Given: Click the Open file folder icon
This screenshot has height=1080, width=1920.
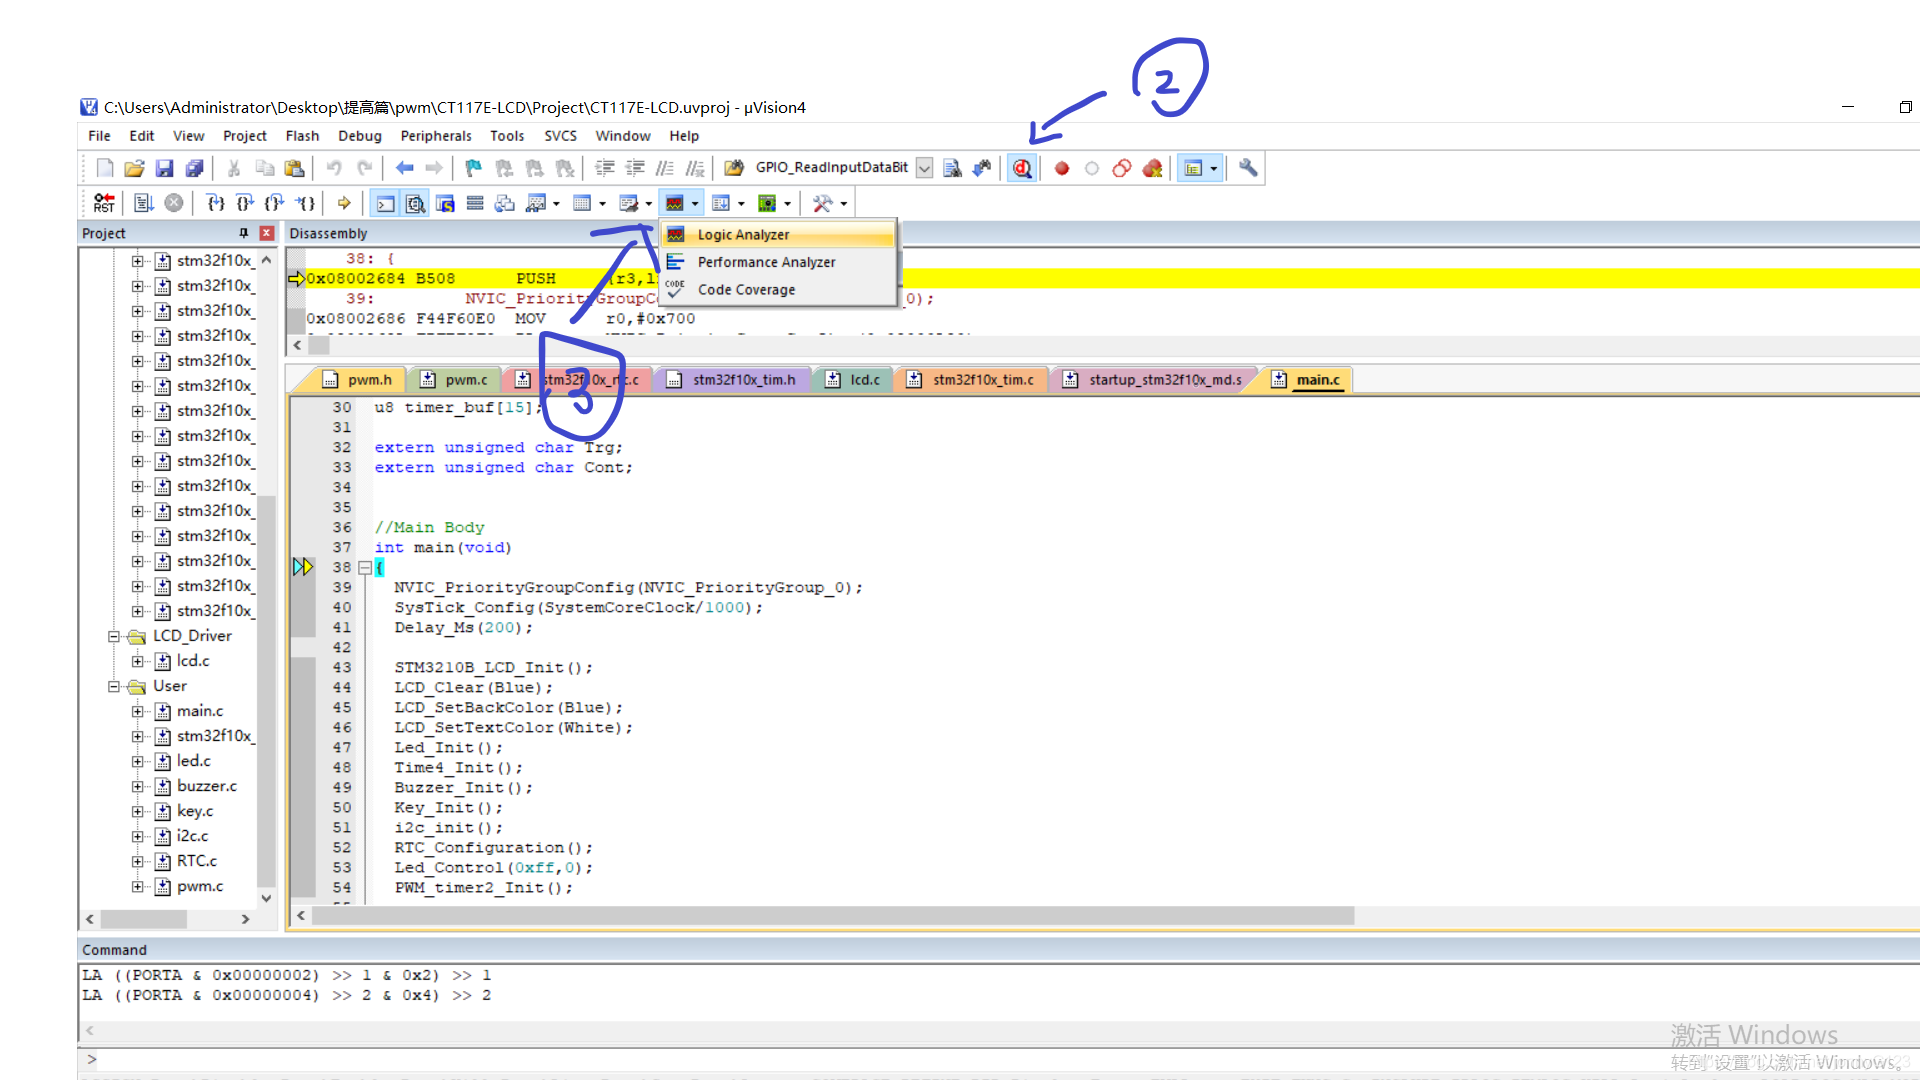Looking at the screenshot, I should (x=134, y=169).
